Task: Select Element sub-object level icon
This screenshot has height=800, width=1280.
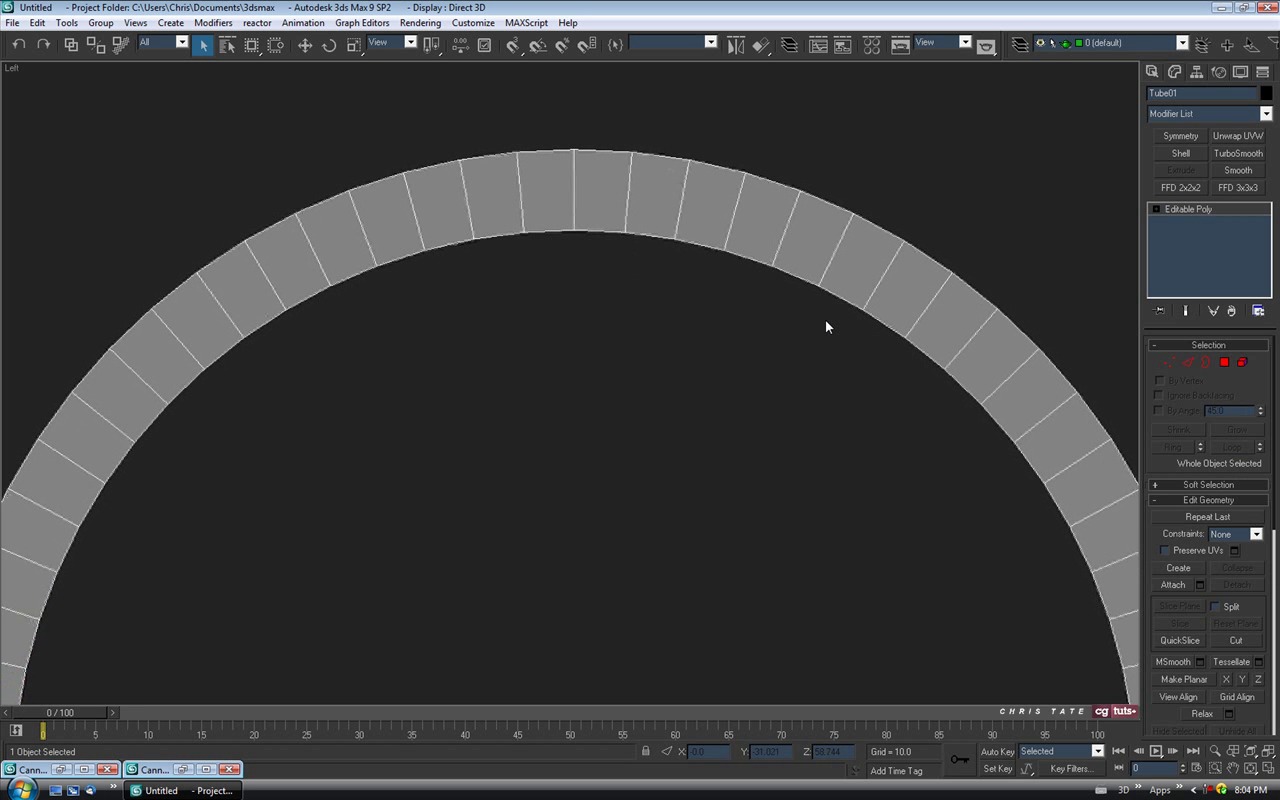Action: click(x=1242, y=362)
